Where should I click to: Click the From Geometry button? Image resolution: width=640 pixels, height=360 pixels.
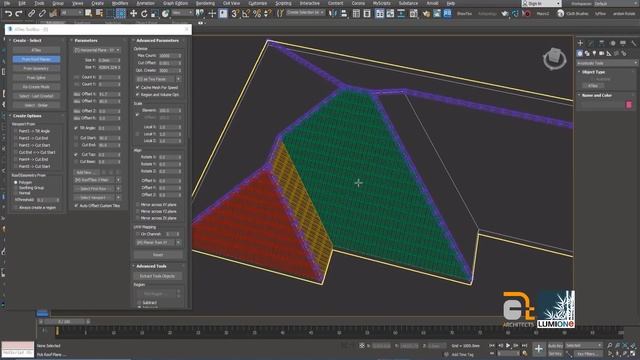coord(36,69)
